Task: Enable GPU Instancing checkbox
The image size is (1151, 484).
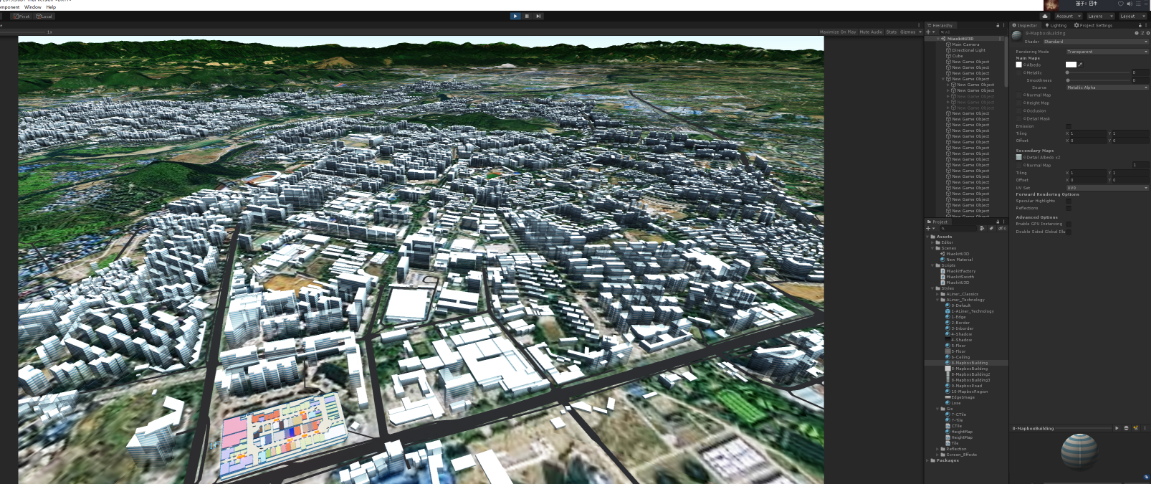Action: (x=1068, y=224)
